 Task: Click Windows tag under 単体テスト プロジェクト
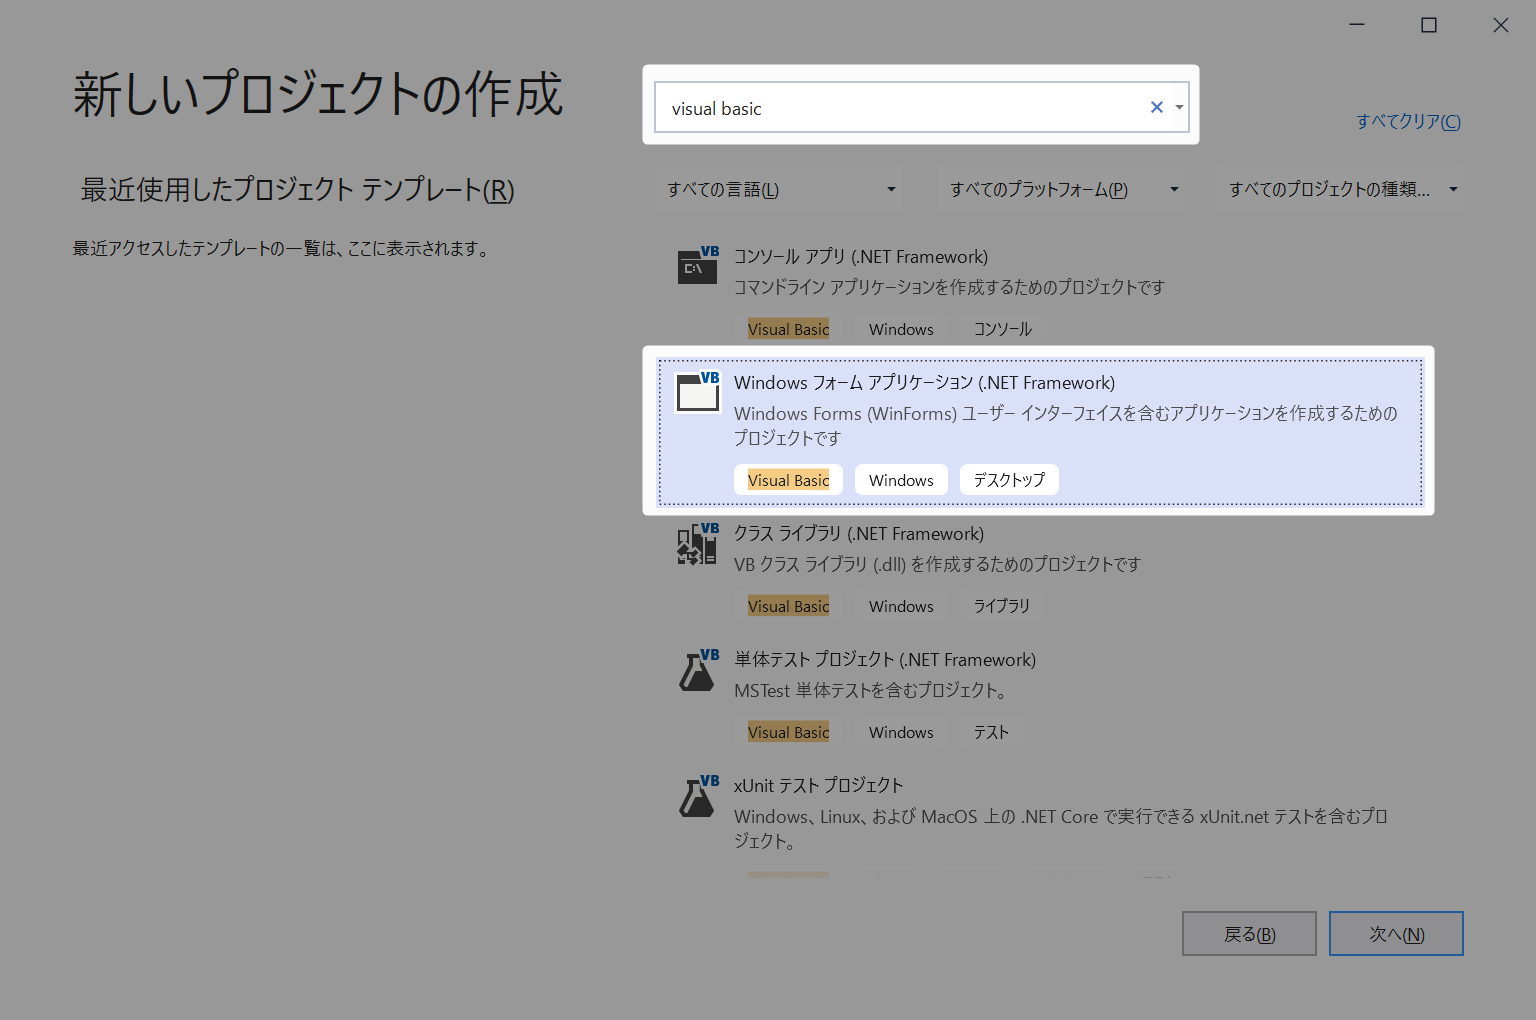901,732
